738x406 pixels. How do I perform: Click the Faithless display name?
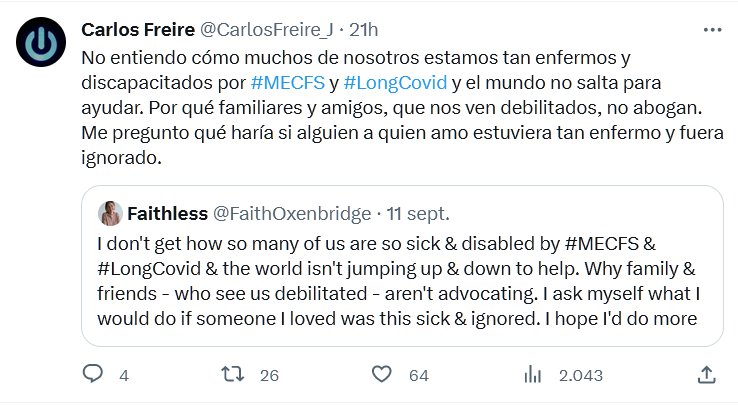click(166, 213)
